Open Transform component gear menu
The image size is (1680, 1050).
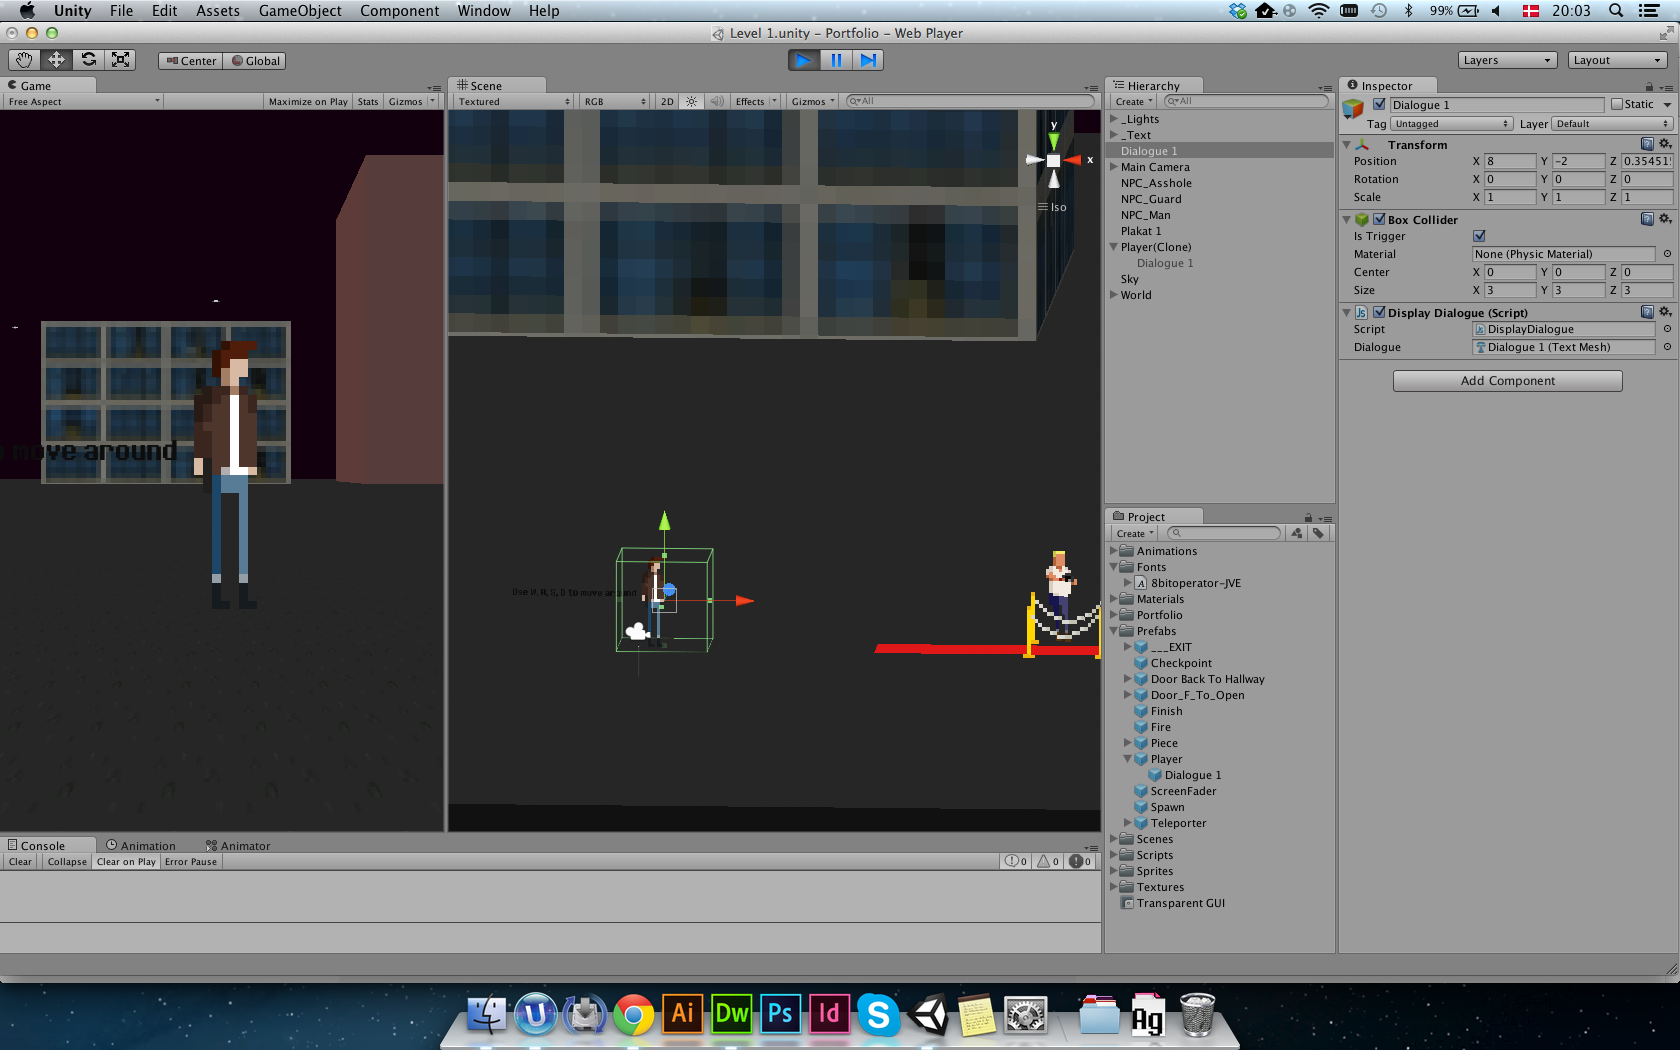click(x=1665, y=144)
